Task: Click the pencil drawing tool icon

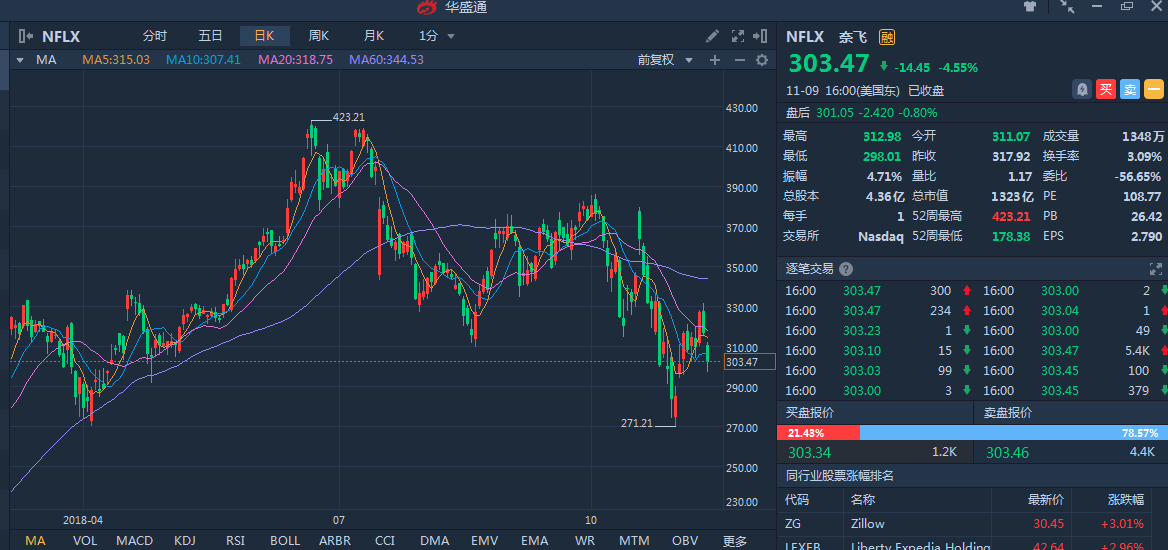Action: [x=712, y=36]
